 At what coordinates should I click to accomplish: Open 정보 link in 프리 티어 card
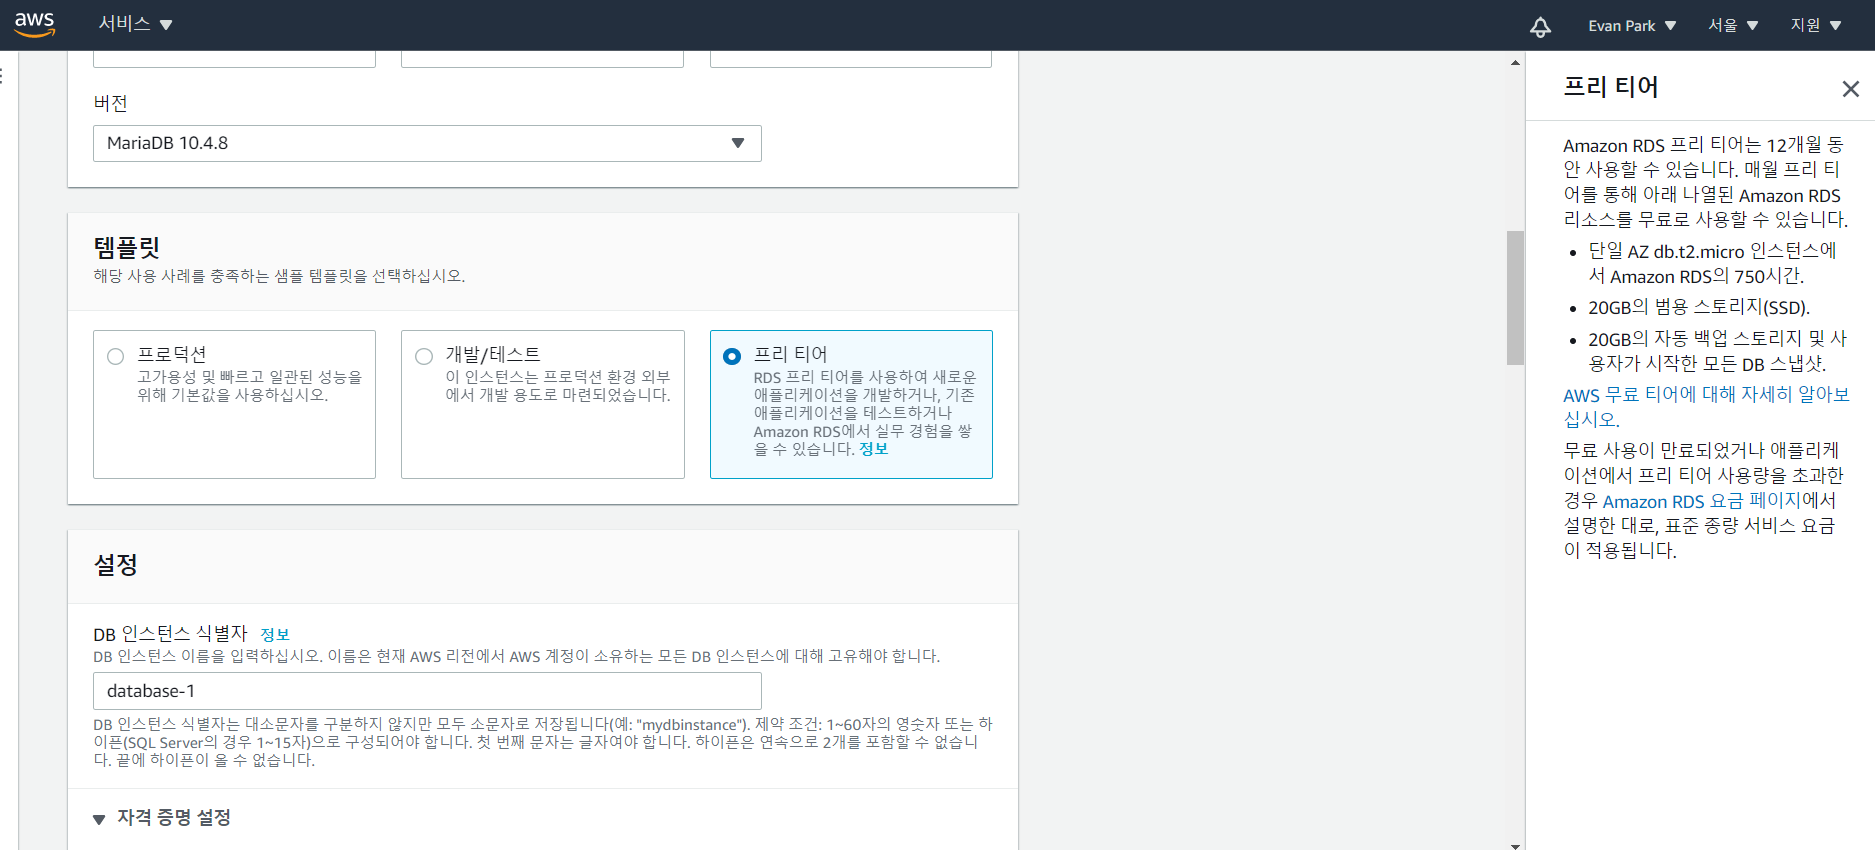pos(874,449)
